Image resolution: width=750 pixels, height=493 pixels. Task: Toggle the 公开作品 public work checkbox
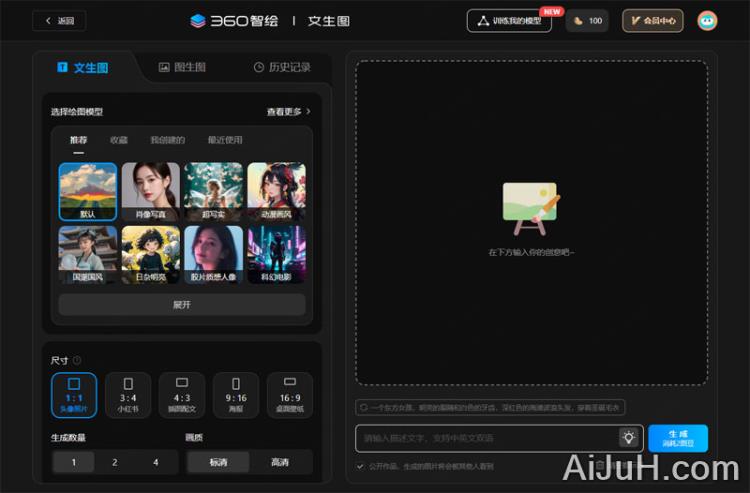pos(360,466)
